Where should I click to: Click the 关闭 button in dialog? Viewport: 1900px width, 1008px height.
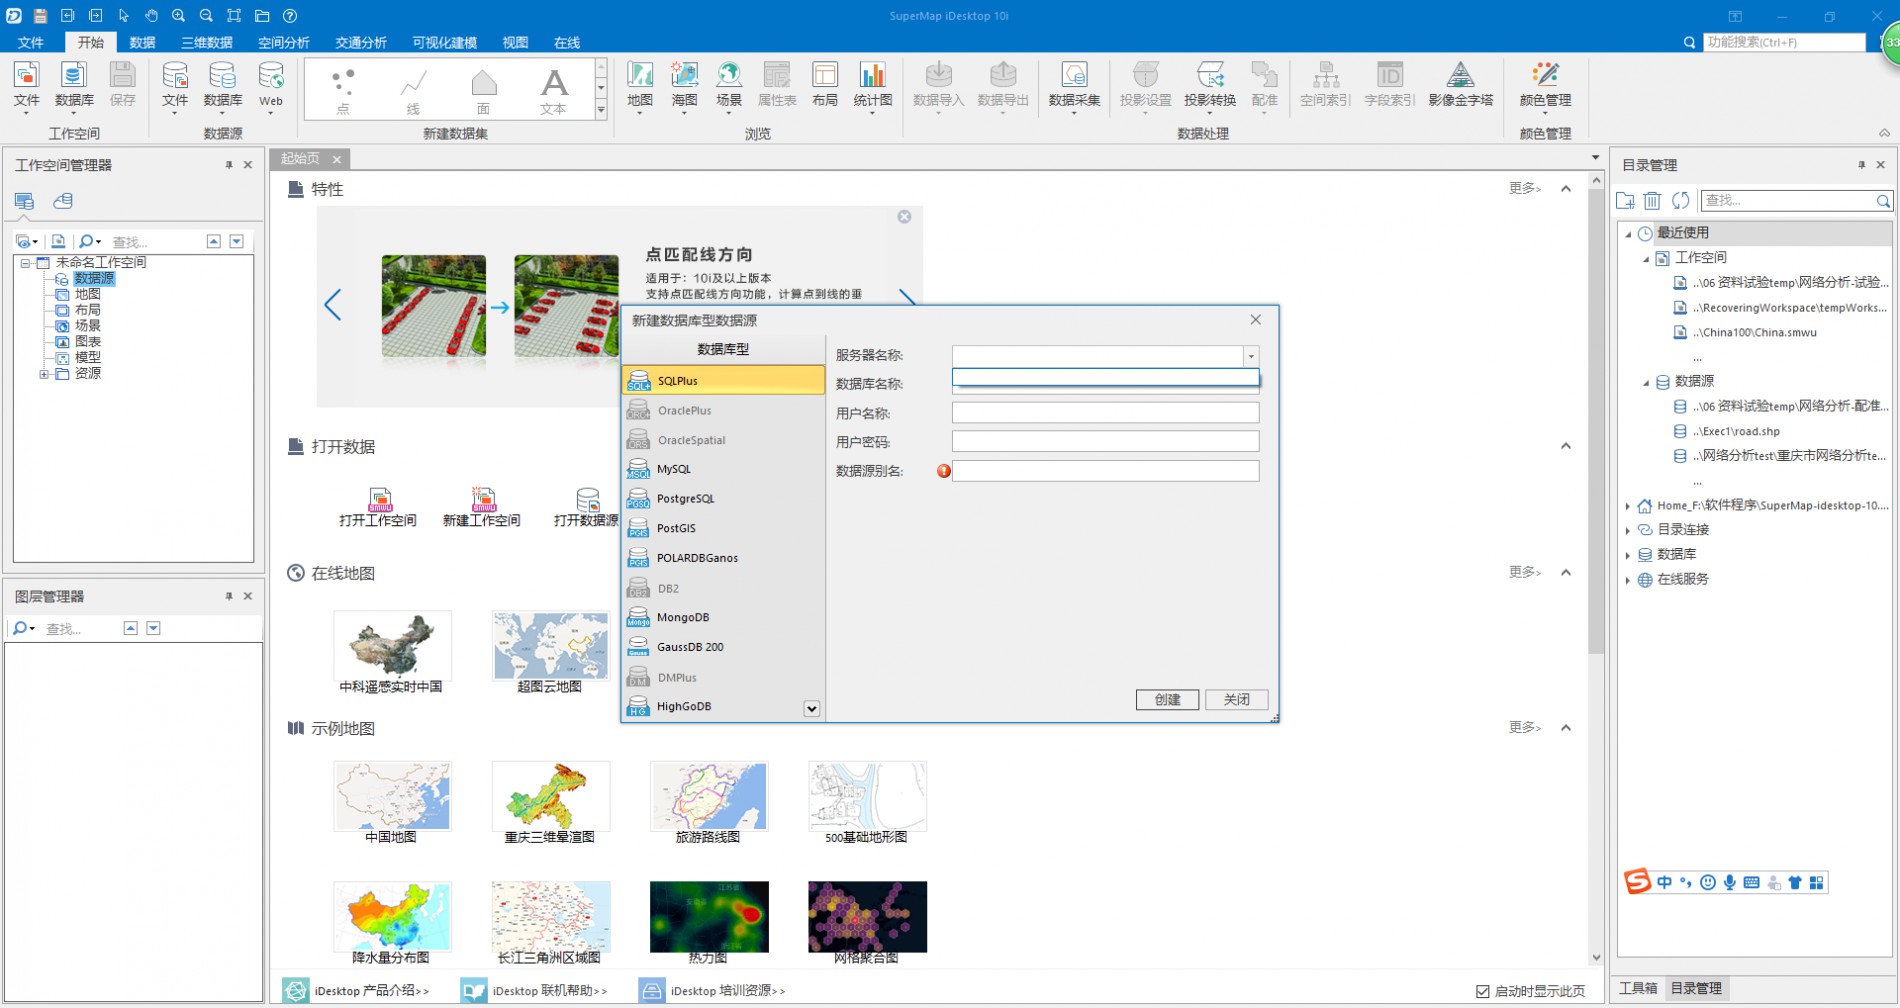pyautogui.click(x=1237, y=700)
